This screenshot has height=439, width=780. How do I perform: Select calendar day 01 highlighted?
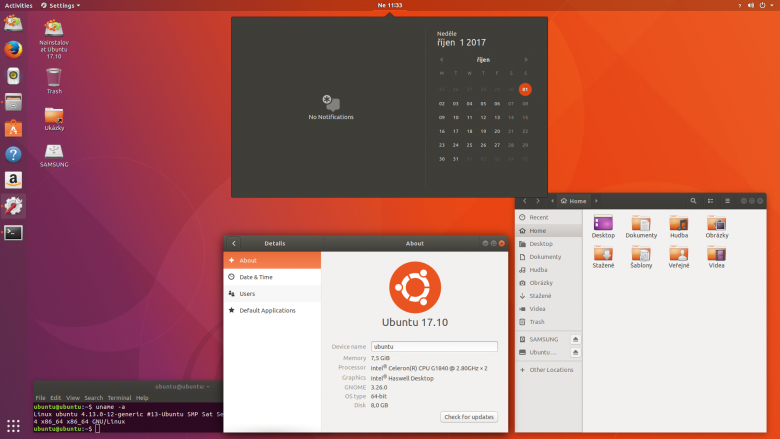coord(525,89)
